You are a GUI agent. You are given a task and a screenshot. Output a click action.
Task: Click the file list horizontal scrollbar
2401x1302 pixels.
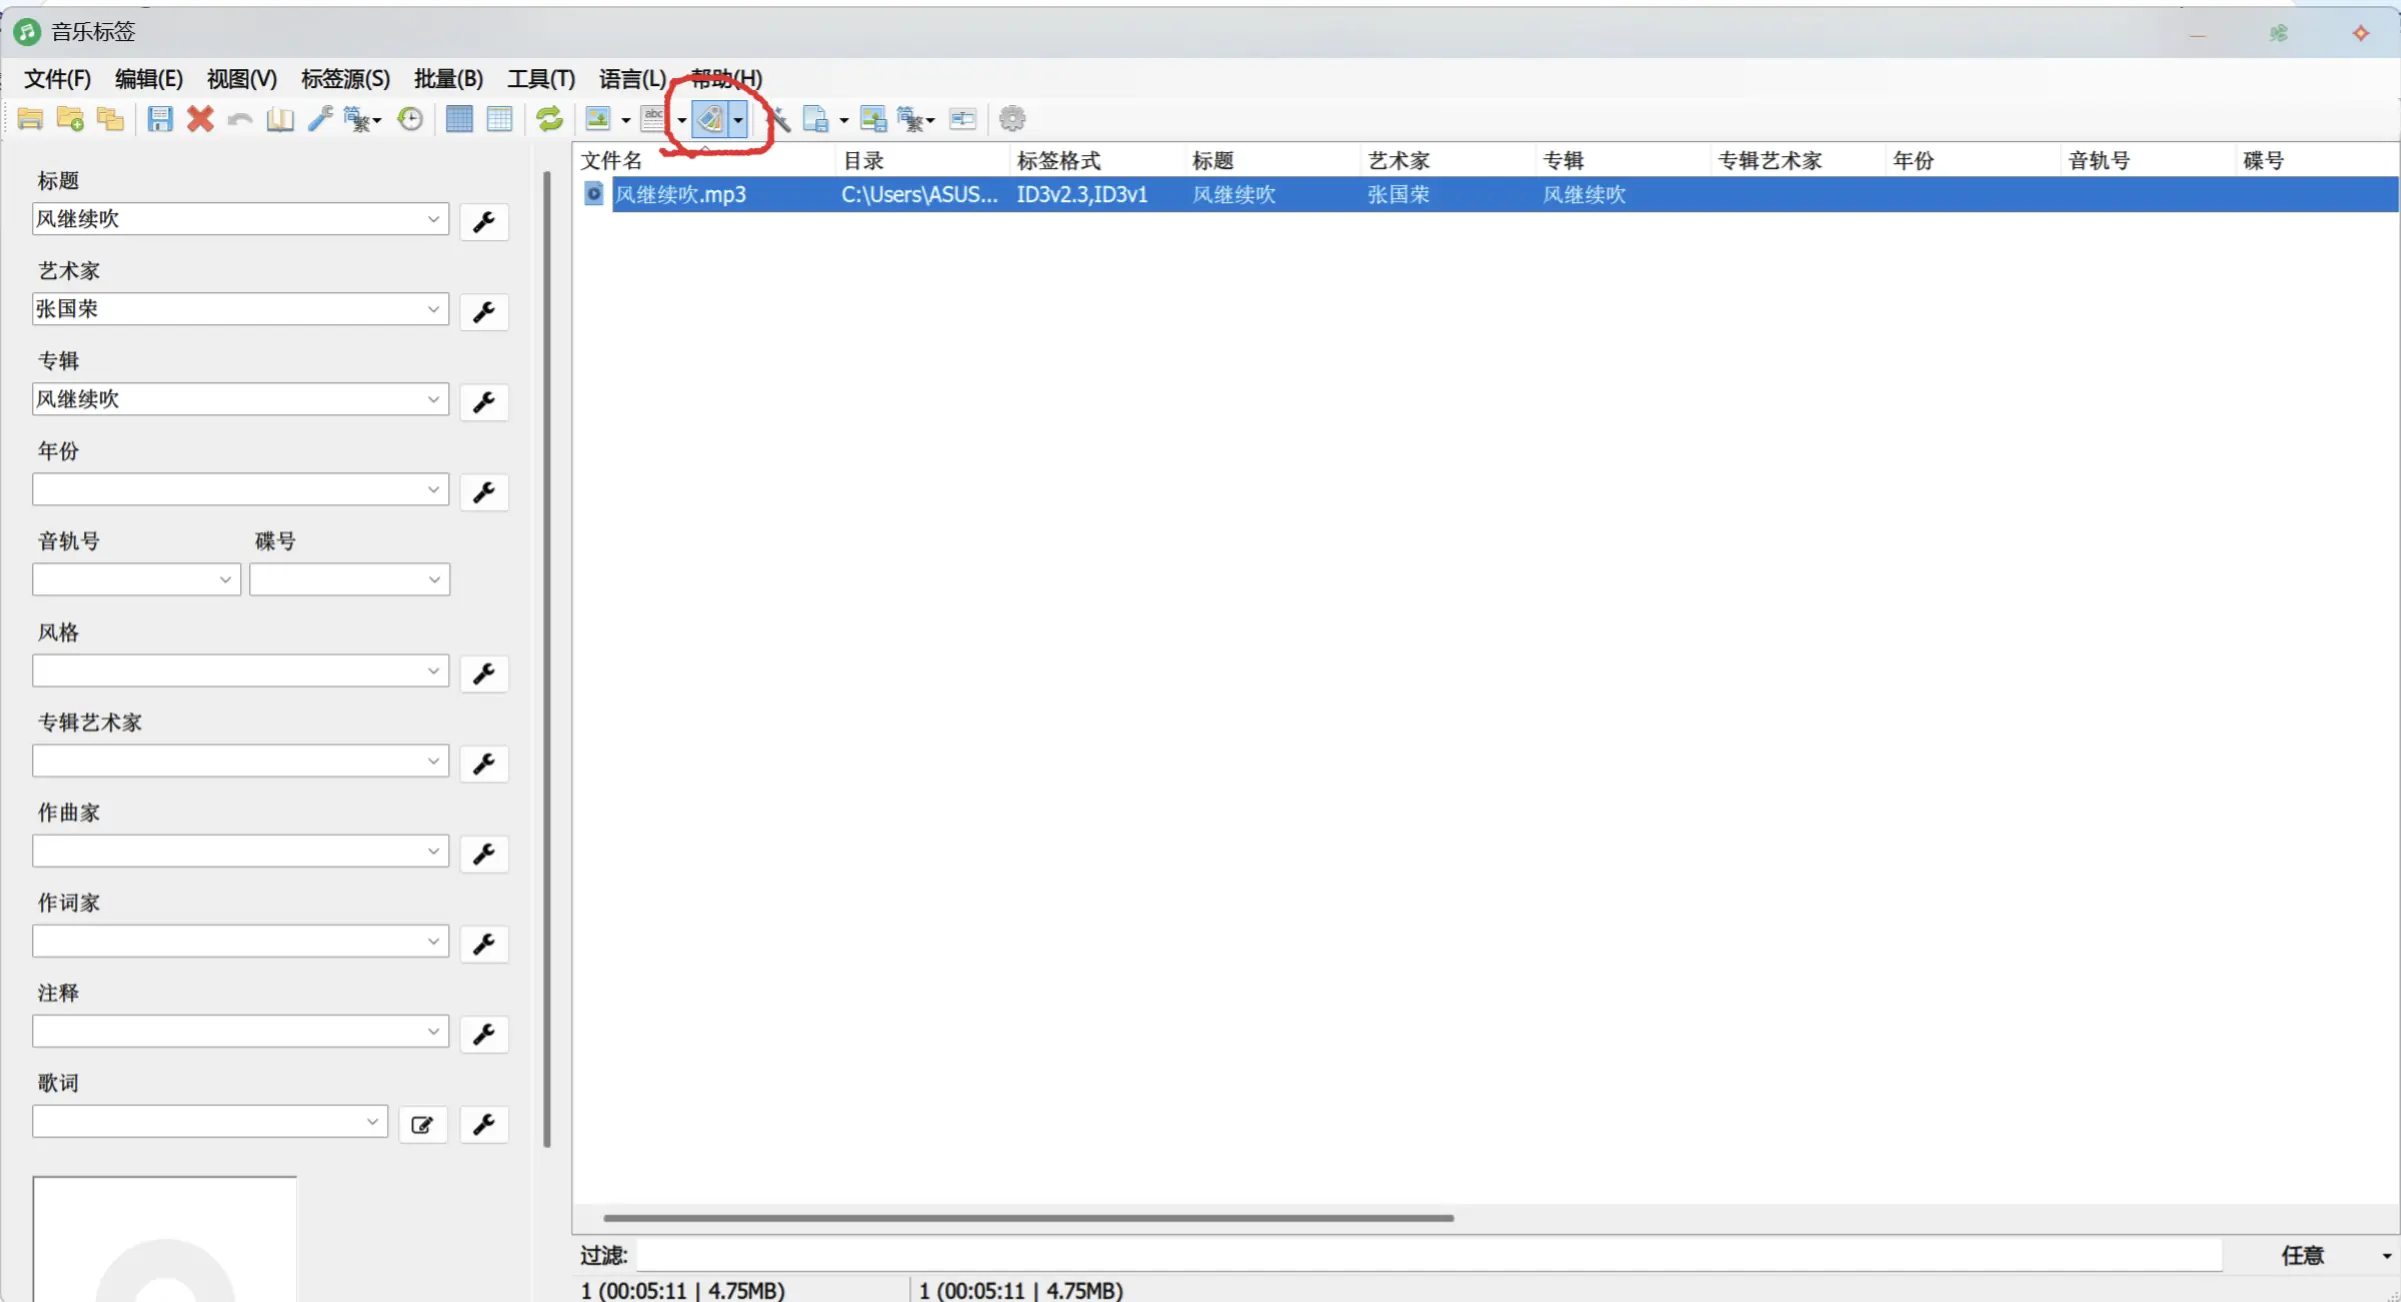[1028, 1218]
